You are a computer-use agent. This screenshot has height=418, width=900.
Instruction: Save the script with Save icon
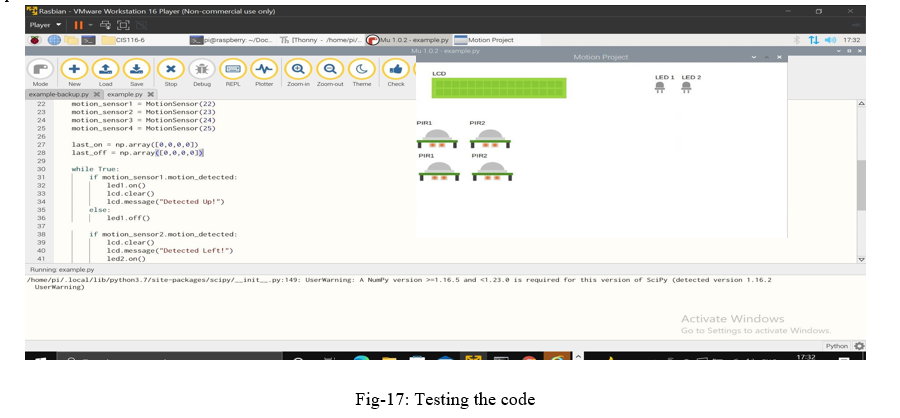(x=137, y=70)
